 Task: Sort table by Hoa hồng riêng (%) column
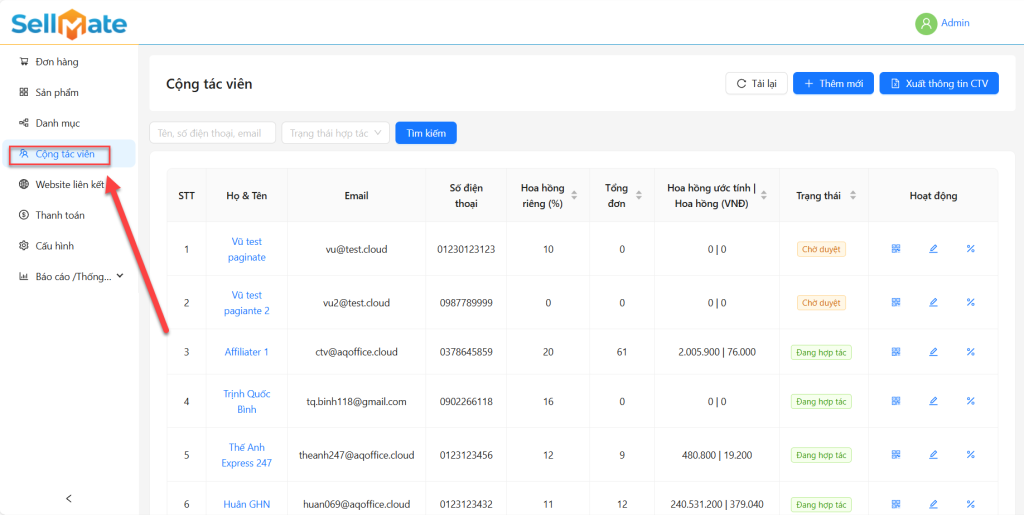coord(573,196)
